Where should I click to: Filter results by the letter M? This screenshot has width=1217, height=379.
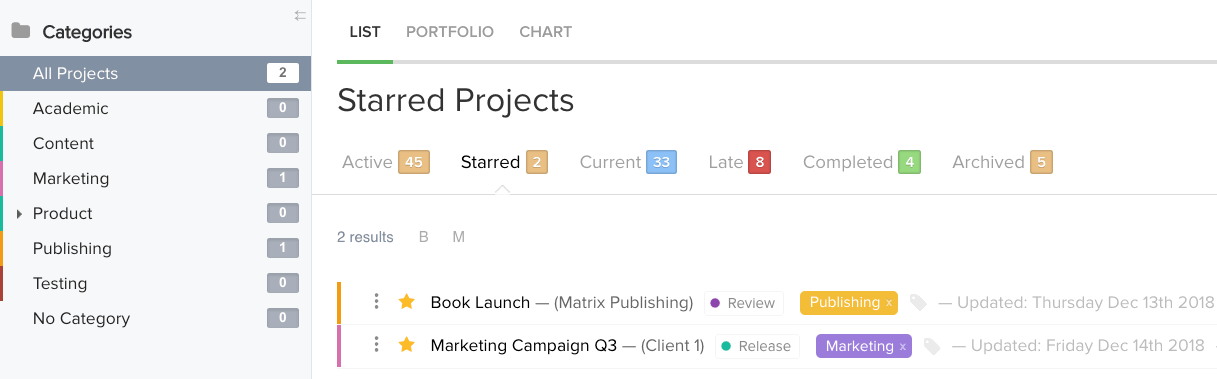tap(458, 237)
